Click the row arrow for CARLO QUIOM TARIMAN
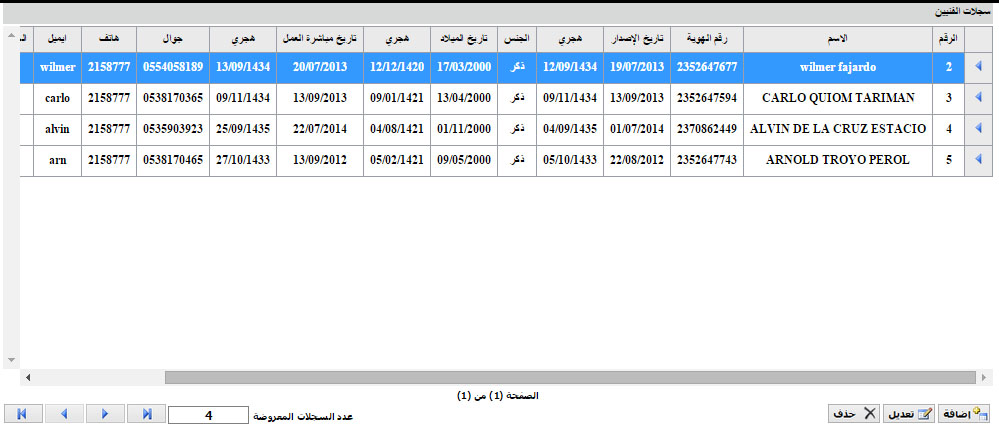The height and width of the screenshot is (427, 999). [977, 98]
